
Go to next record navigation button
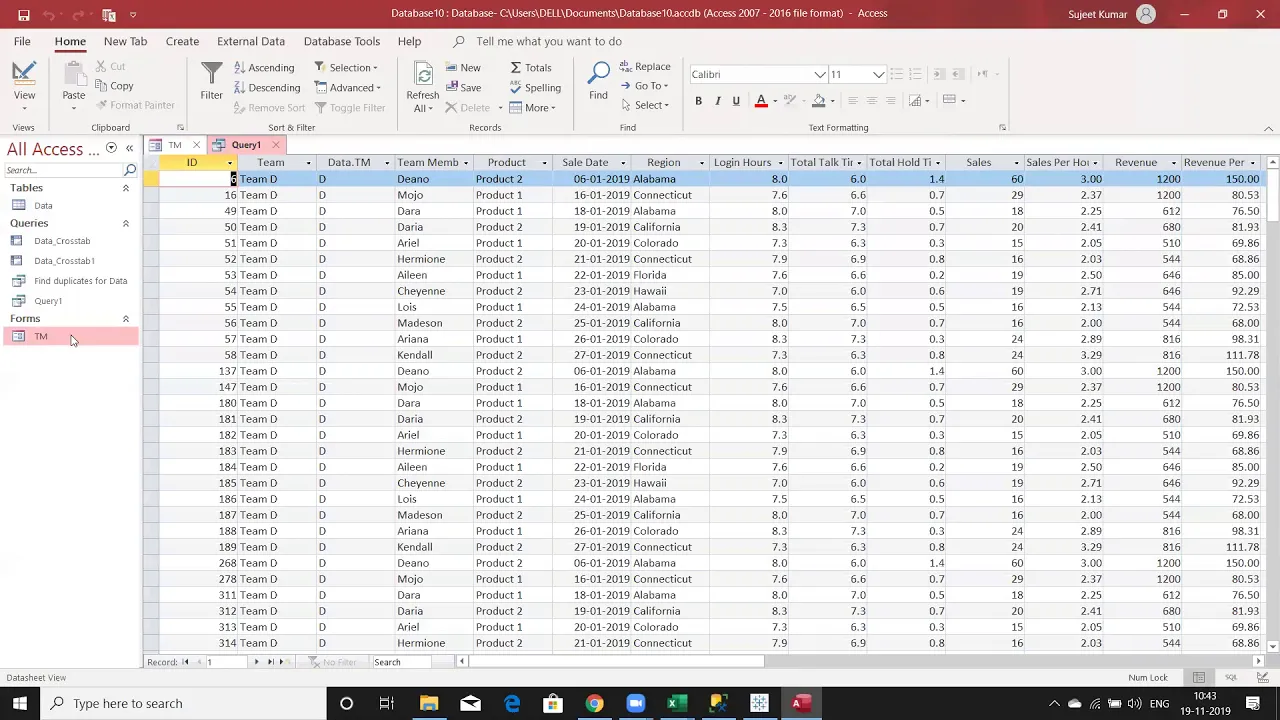[256, 662]
